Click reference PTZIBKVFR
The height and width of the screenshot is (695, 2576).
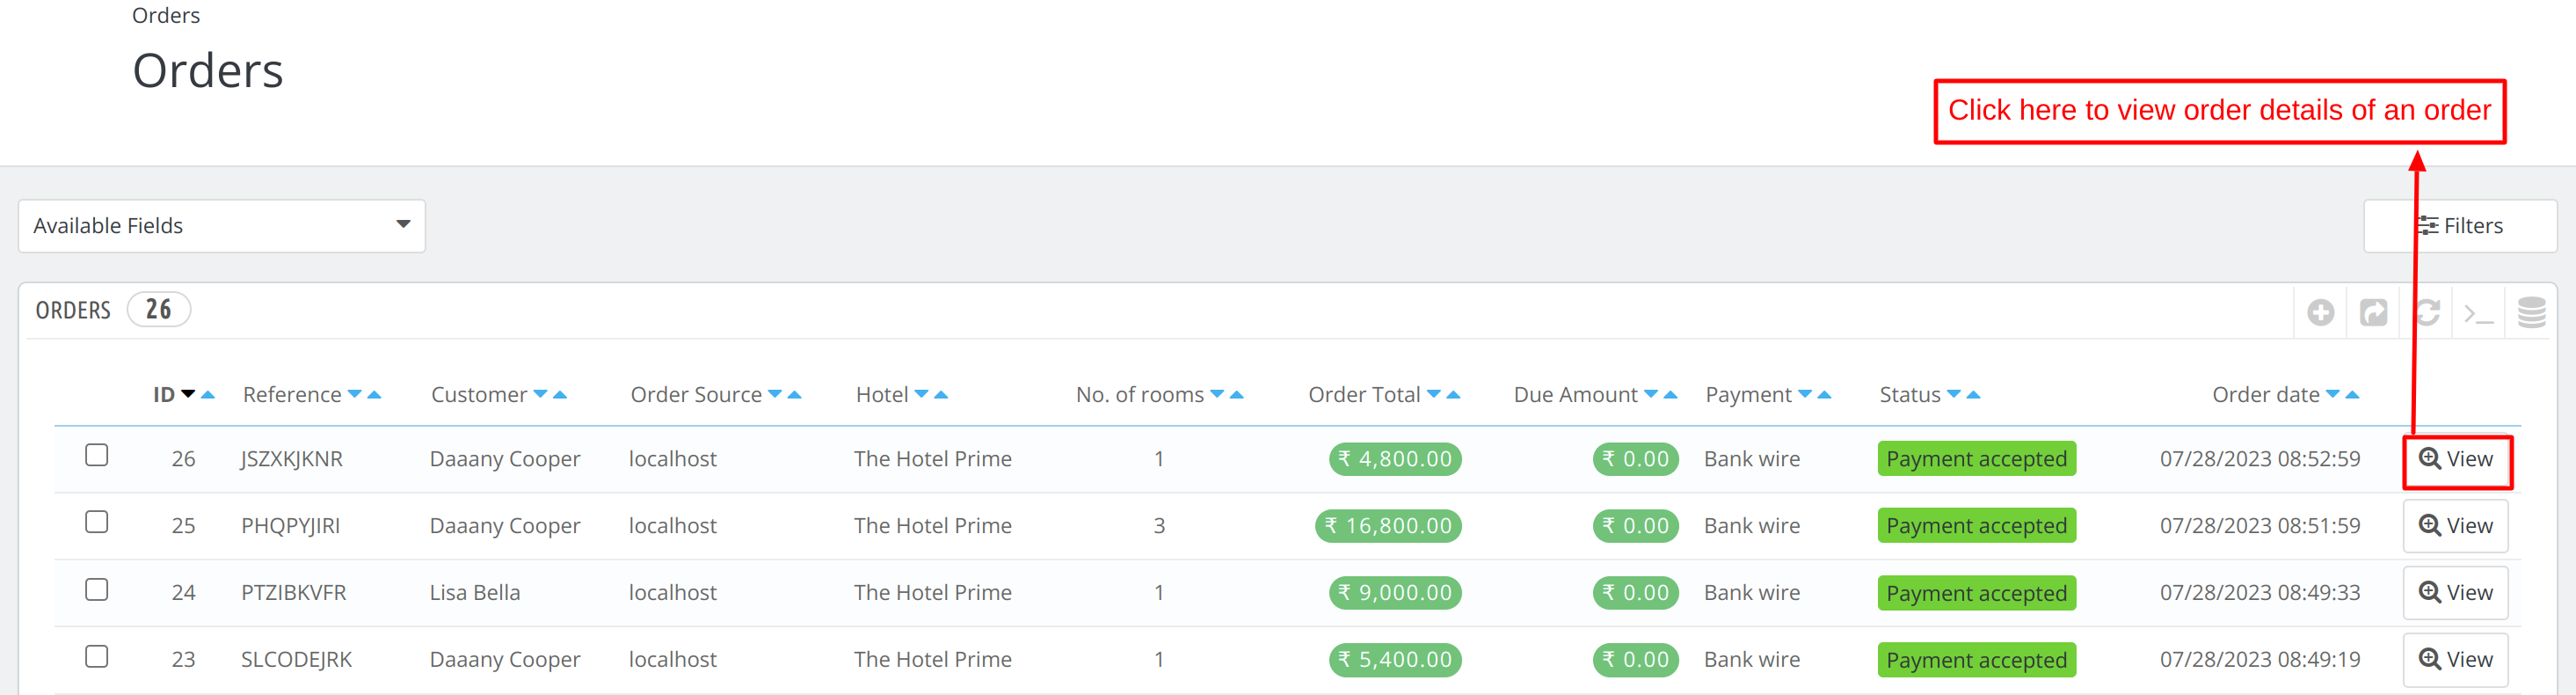[294, 593]
